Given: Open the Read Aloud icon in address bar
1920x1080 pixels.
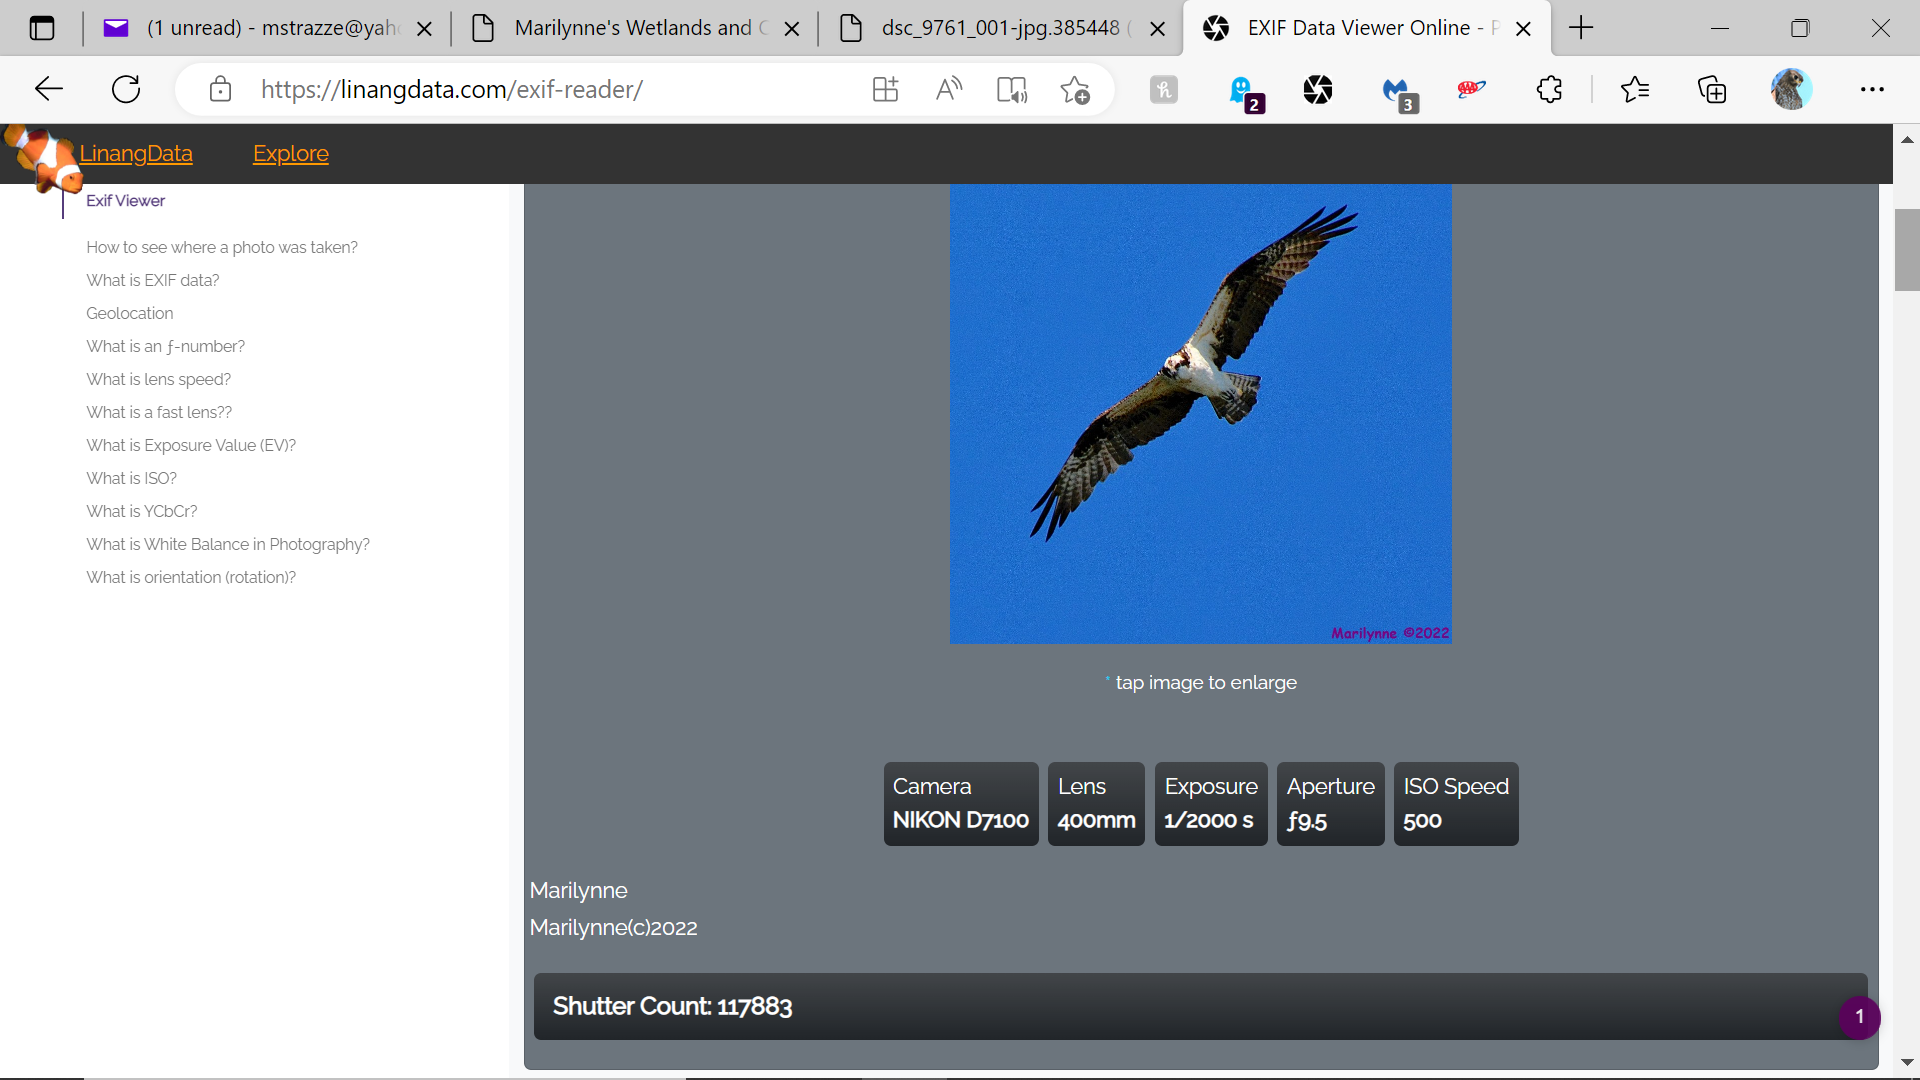Looking at the screenshot, I should pos(948,90).
